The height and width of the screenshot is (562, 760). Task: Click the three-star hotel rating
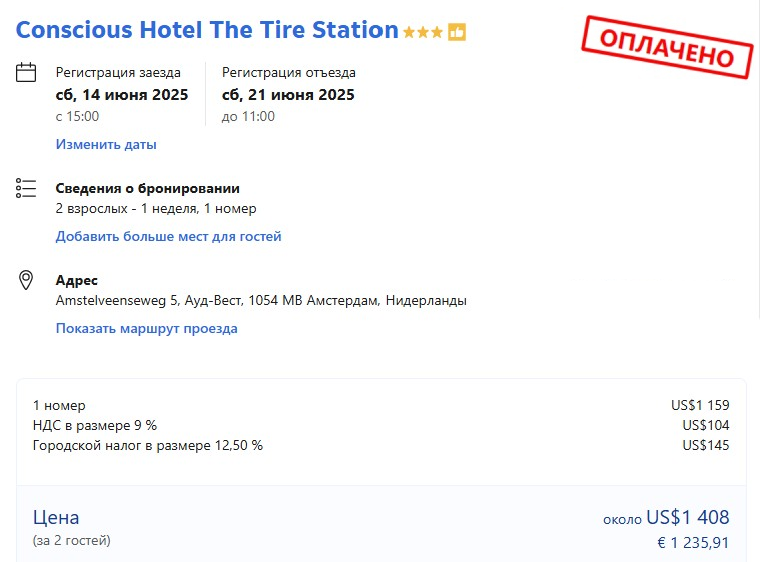(423, 32)
